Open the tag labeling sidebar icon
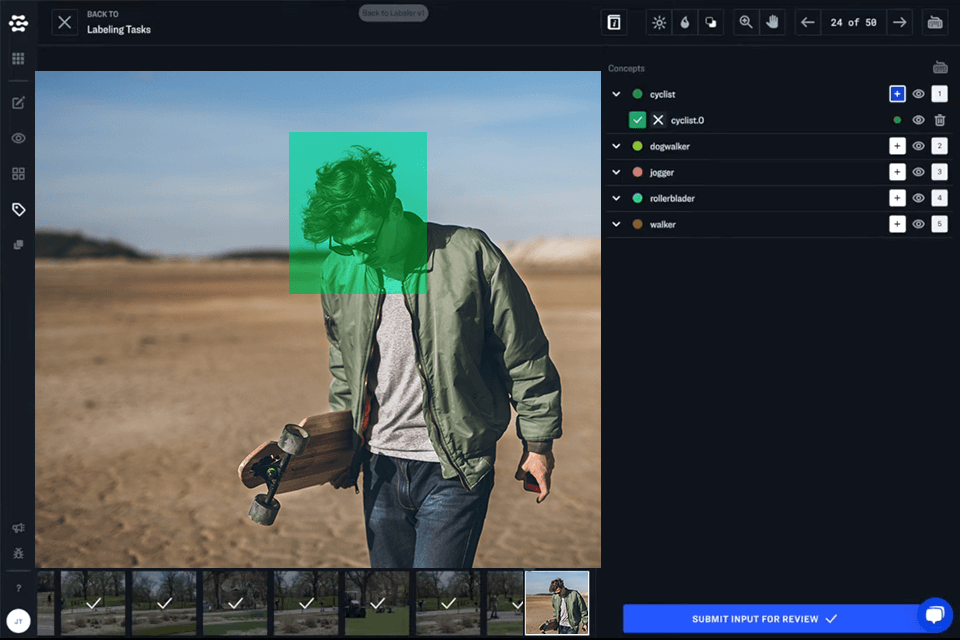960x640 pixels. pyautogui.click(x=18, y=209)
